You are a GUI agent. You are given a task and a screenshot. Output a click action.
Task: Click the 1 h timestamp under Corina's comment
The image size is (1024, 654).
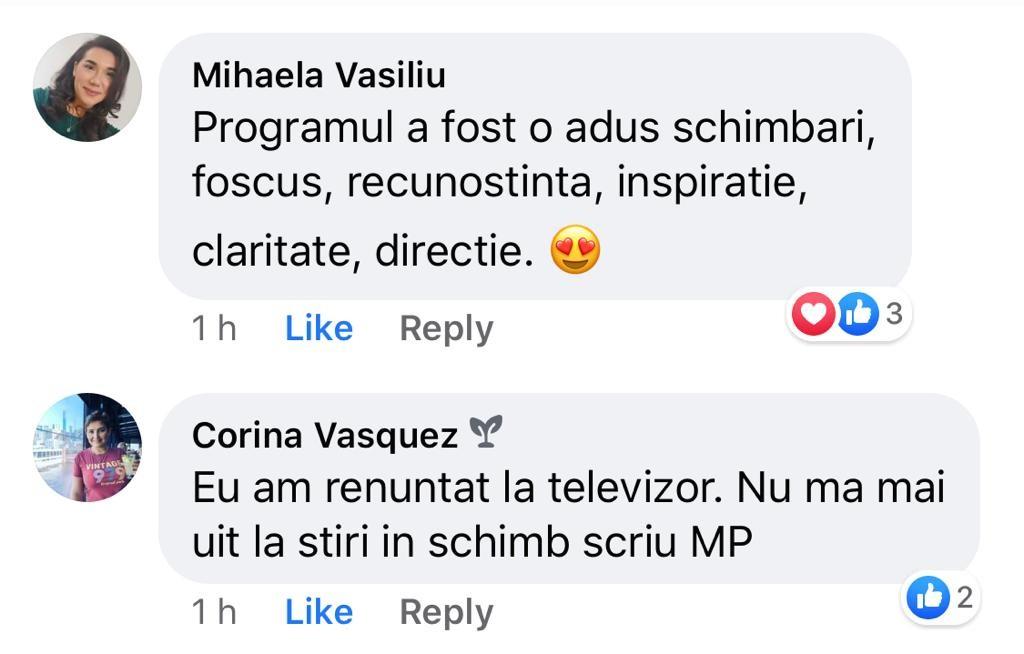pyautogui.click(x=214, y=612)
